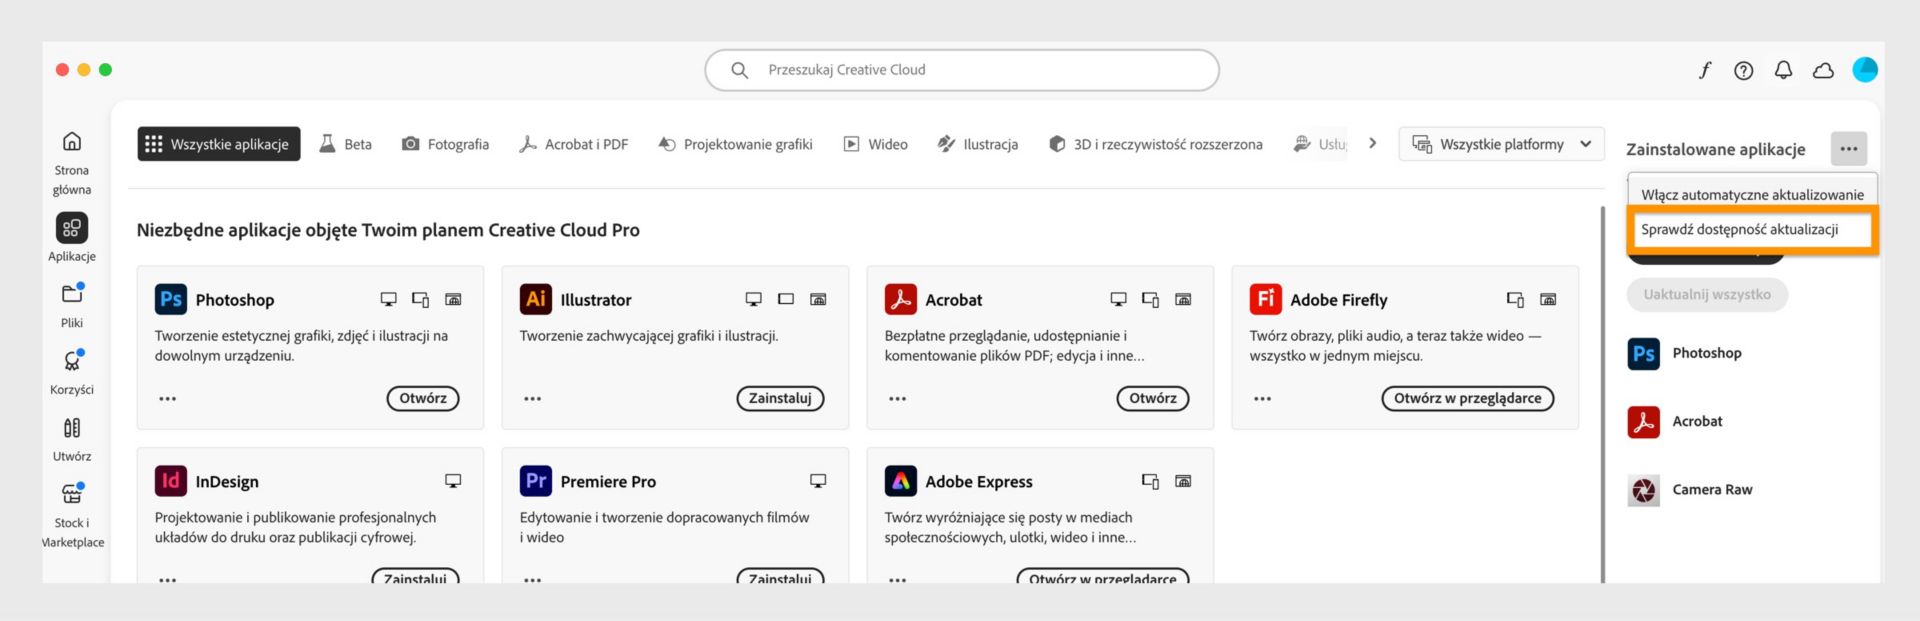Enable Włącz automatyczne aktualizowanie
1920x621 pixels.
point(1752,194)
